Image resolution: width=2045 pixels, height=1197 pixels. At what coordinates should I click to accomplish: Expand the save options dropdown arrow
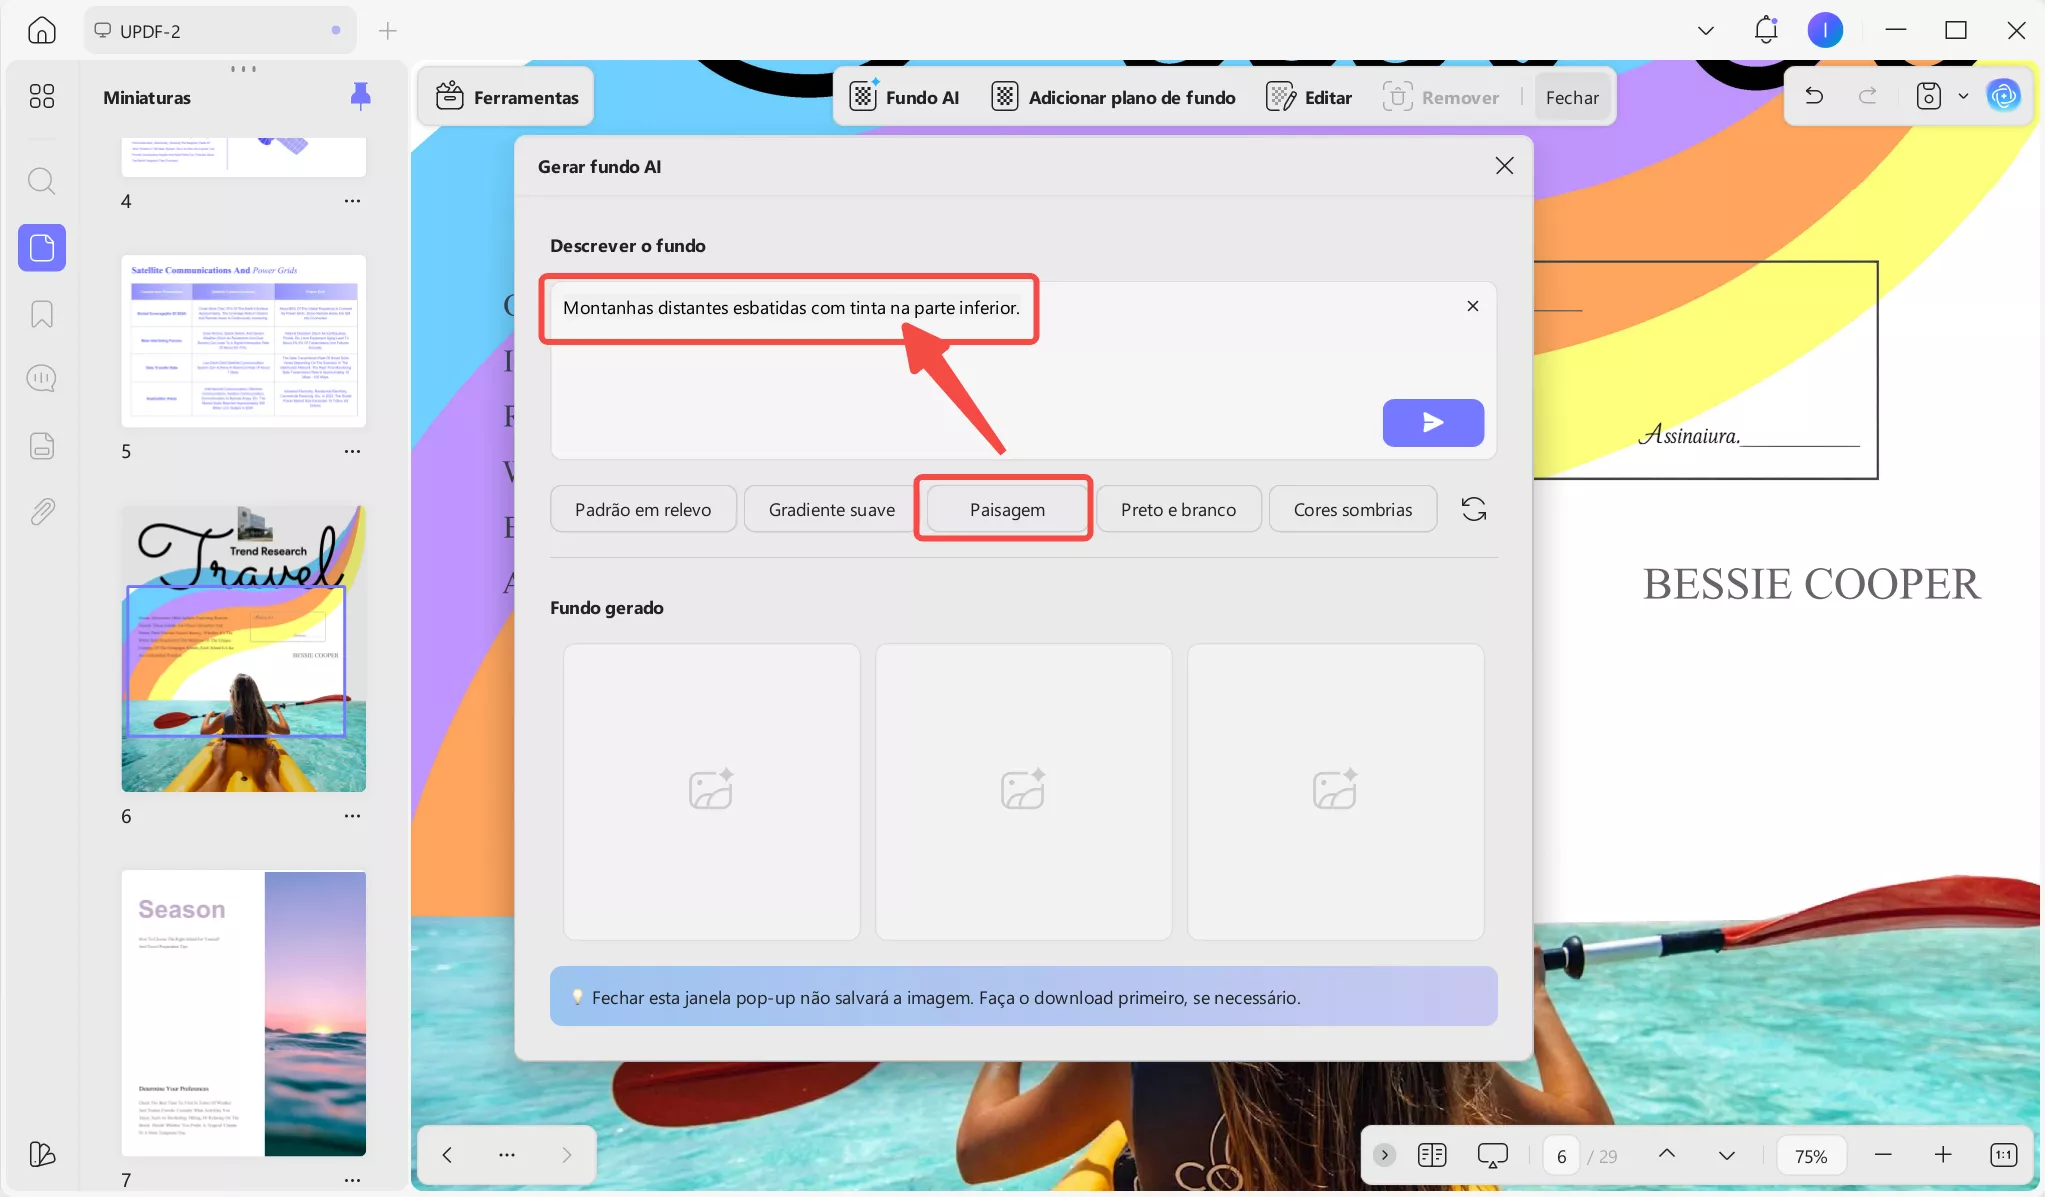click(1963, 96)
